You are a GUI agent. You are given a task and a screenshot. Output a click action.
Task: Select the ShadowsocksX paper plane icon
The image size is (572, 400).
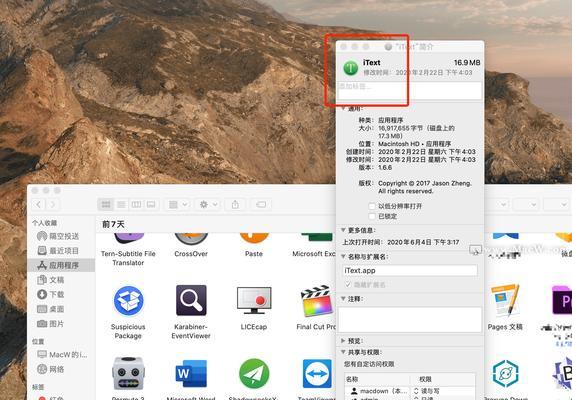click(254, 374)
